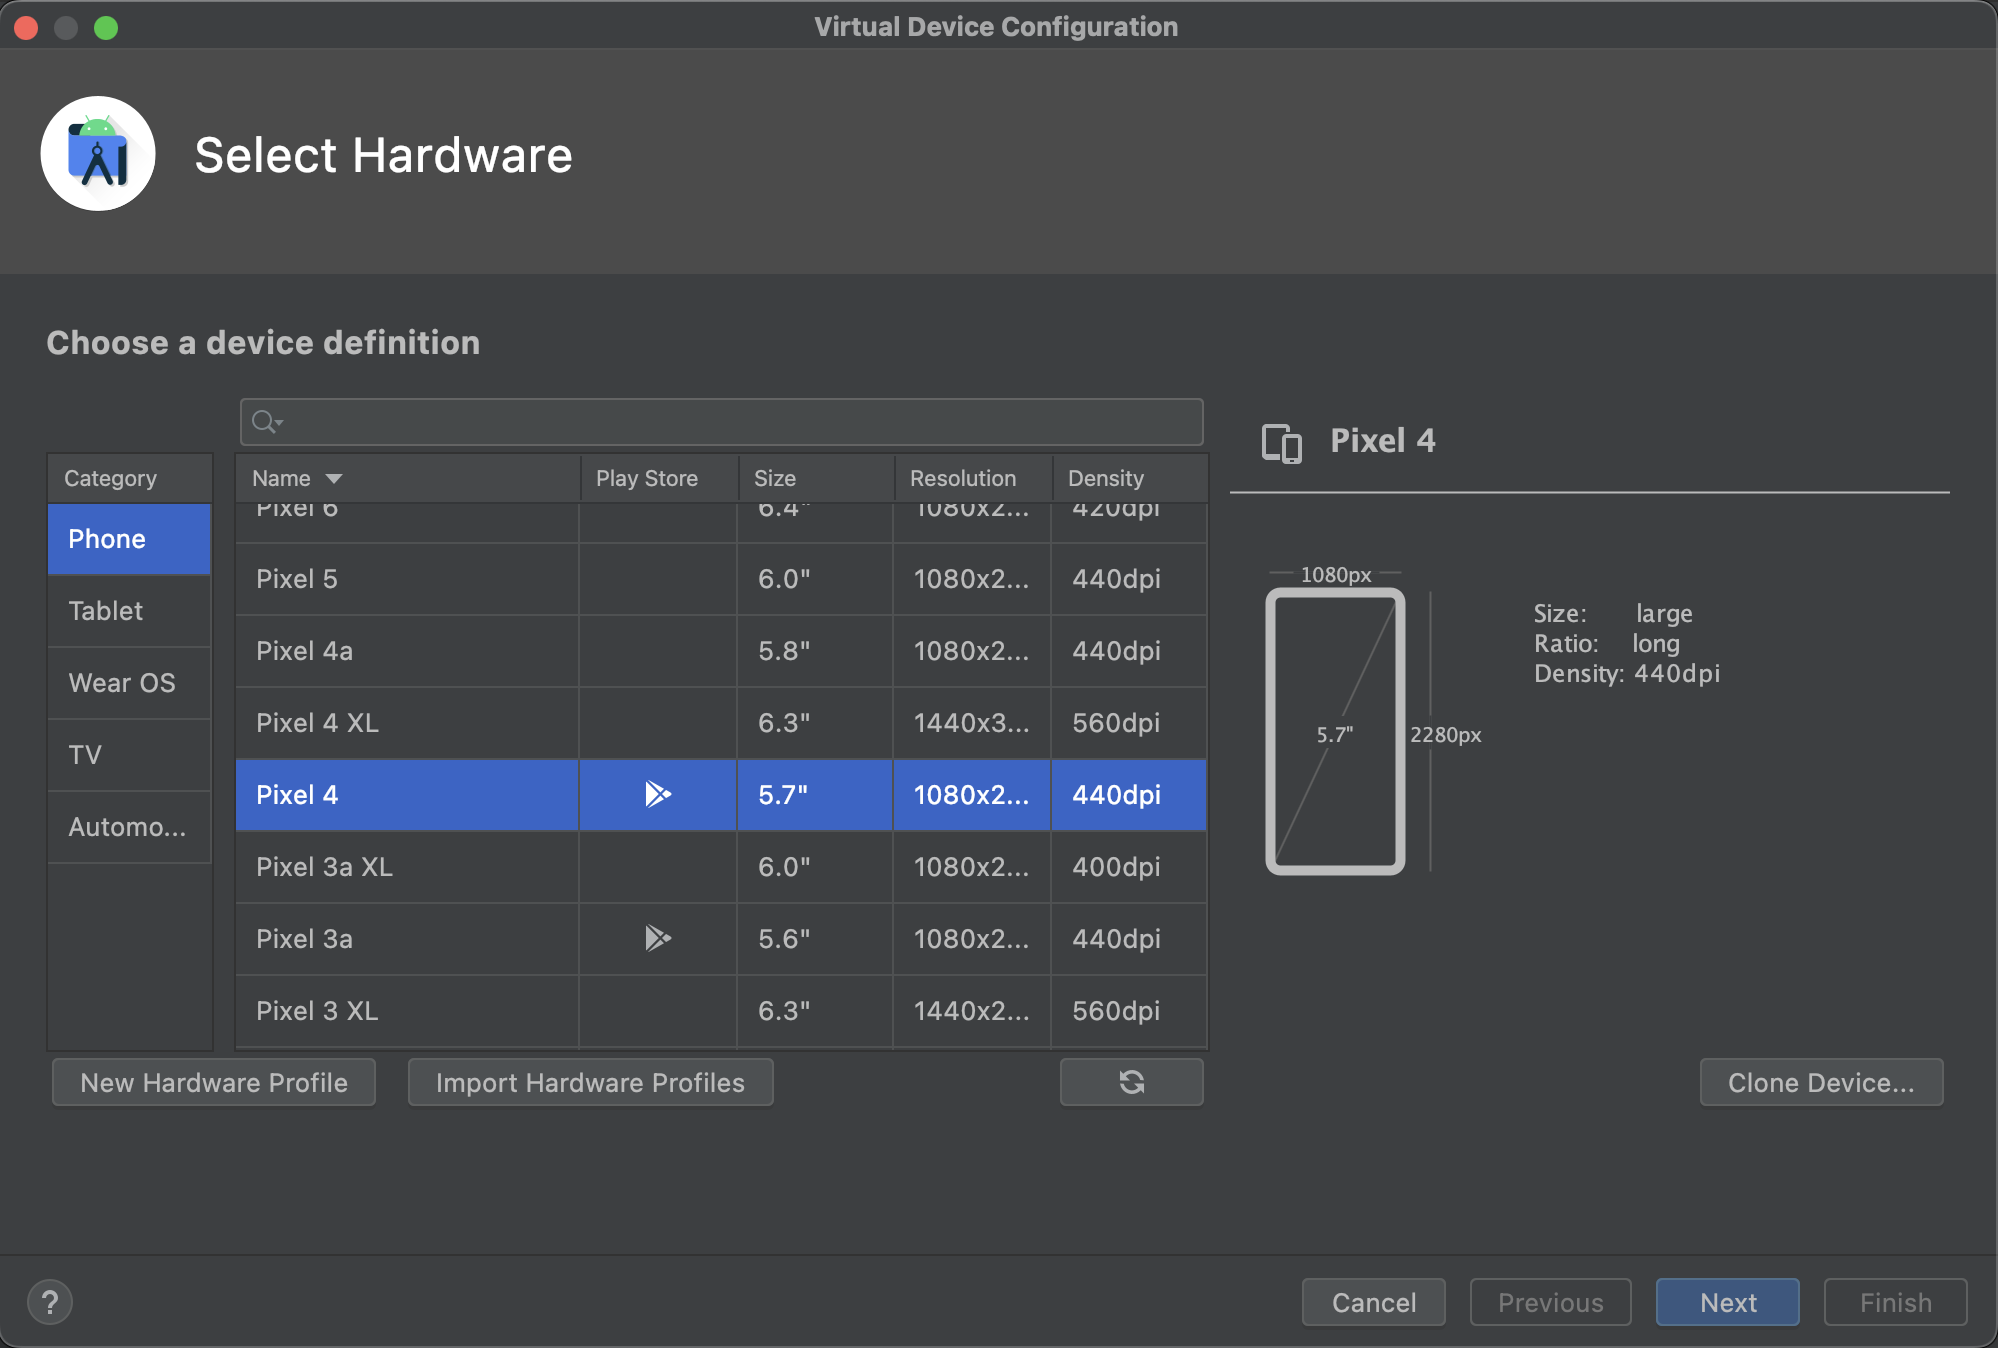This screenshot has height=1348, width=1998.
Task: Open the search options dropdown arrow
Action: point(280,423)
